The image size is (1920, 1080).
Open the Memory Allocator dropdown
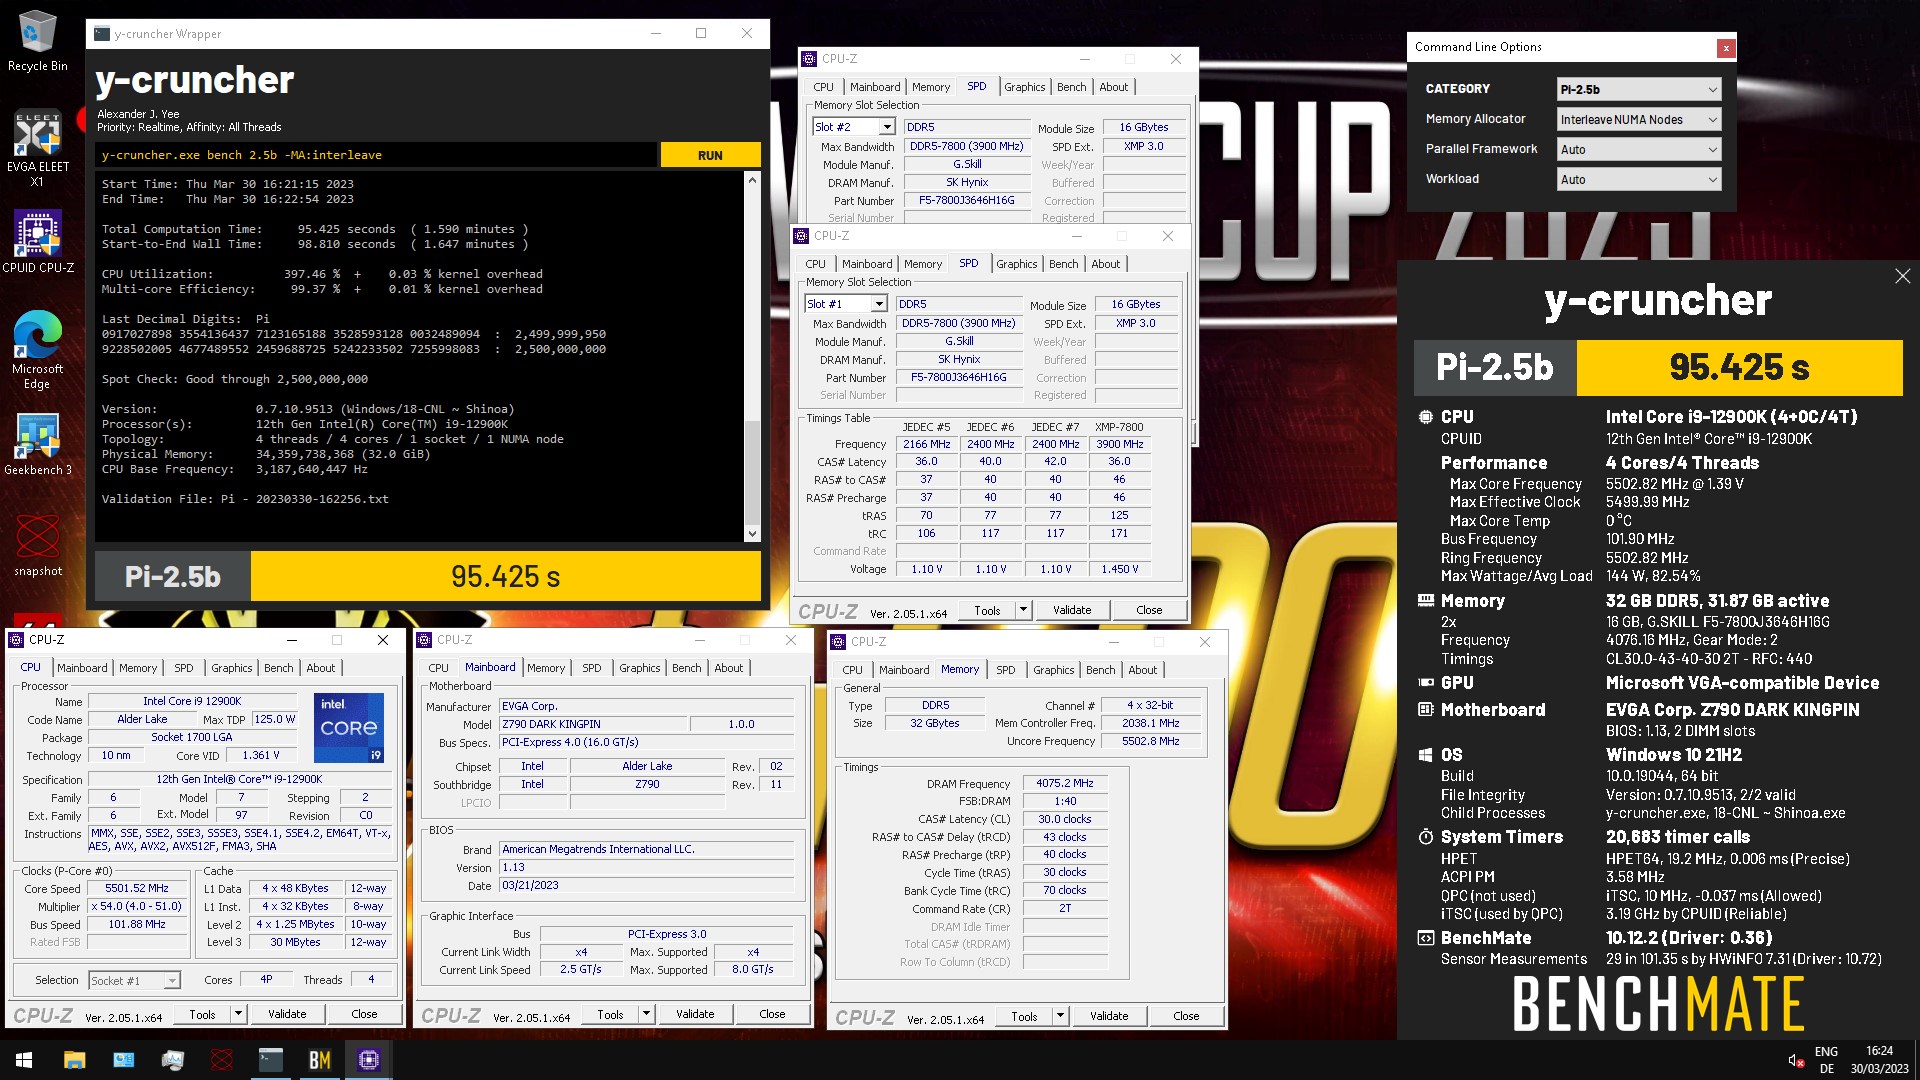click(x=1638, y=119)
